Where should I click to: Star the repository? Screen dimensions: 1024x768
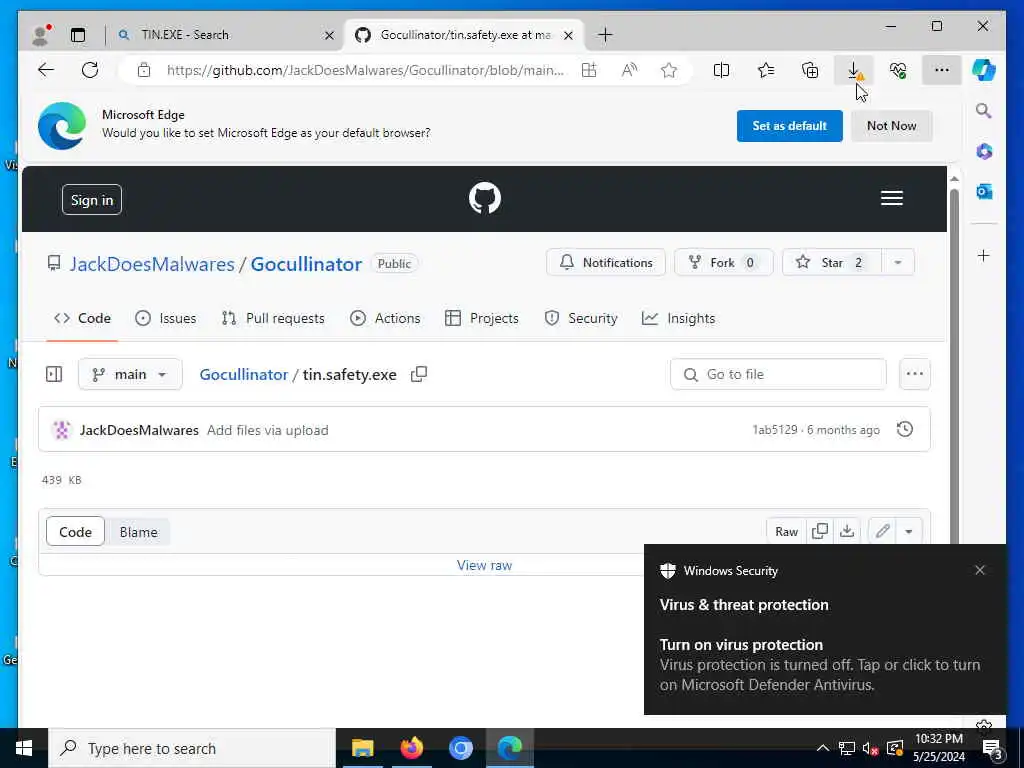point(832,263)
